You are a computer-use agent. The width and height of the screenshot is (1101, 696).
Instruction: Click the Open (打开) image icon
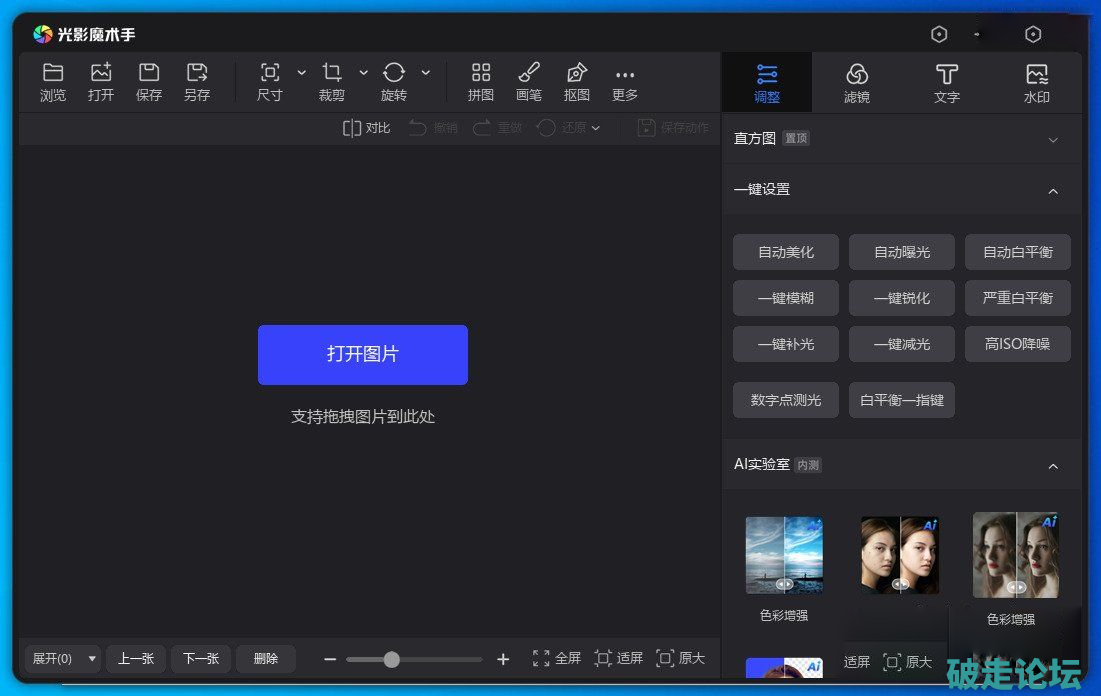coord(101,73)
